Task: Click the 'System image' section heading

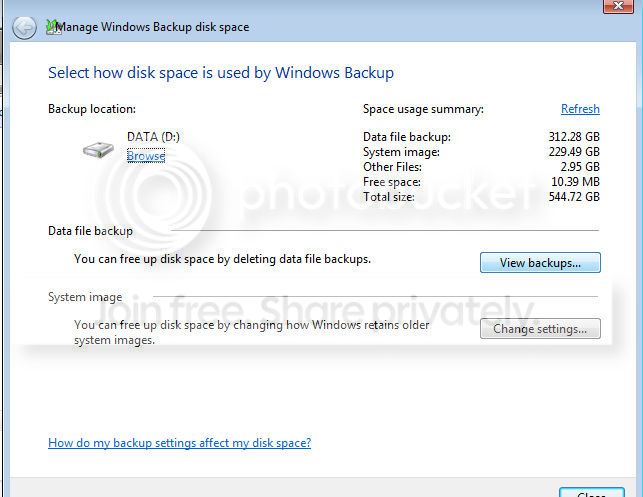Action: click(x=85, y=297)
